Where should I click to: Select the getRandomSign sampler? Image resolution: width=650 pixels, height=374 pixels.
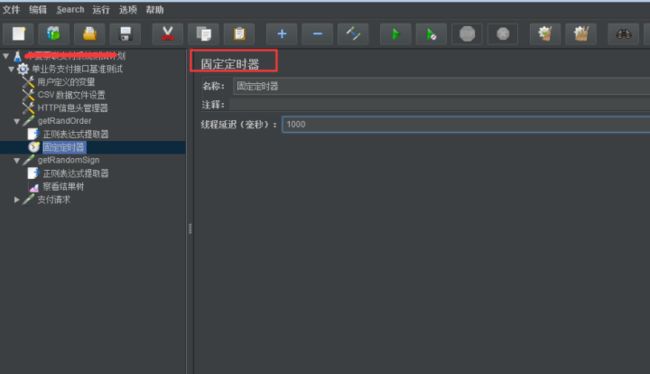68,160
